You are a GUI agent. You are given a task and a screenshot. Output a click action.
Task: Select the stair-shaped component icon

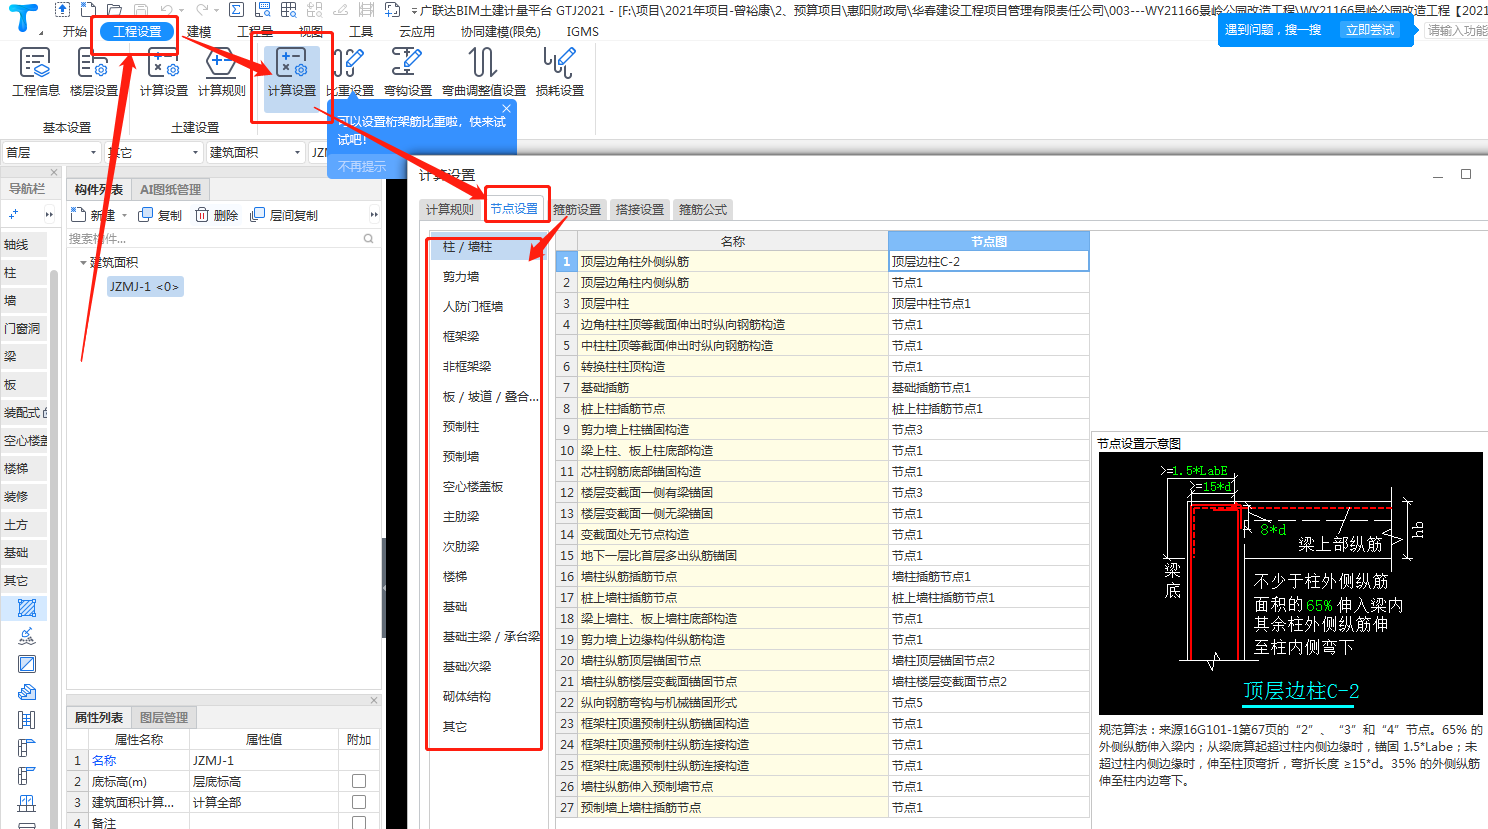coord(27,692)
